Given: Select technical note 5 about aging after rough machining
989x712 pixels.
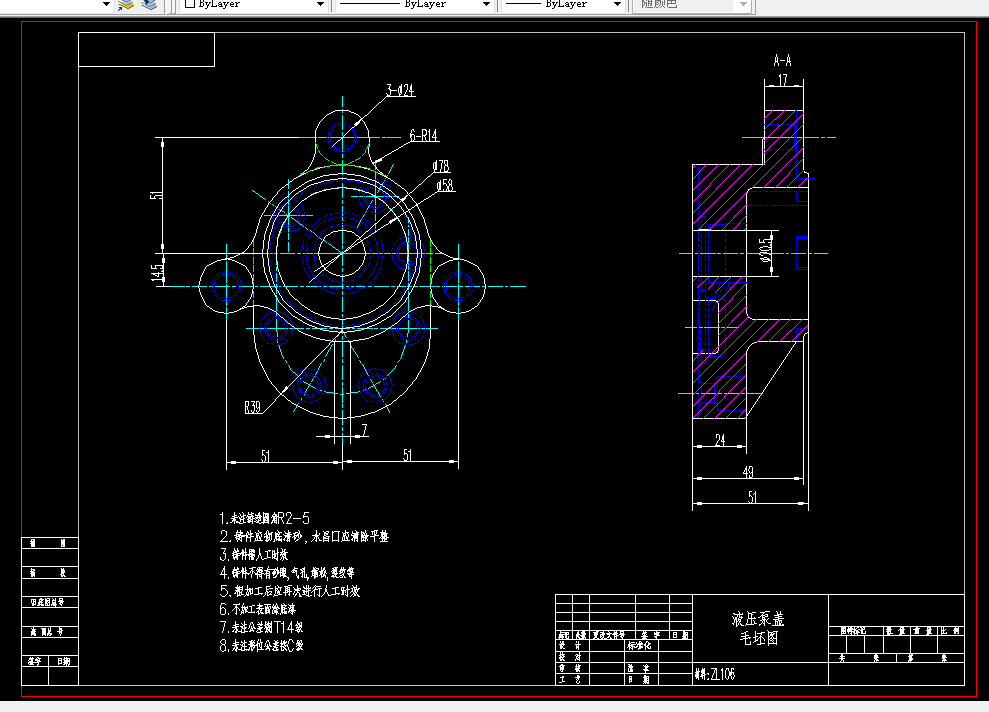Looking at the screenshot, I should (x=290, y=591).
